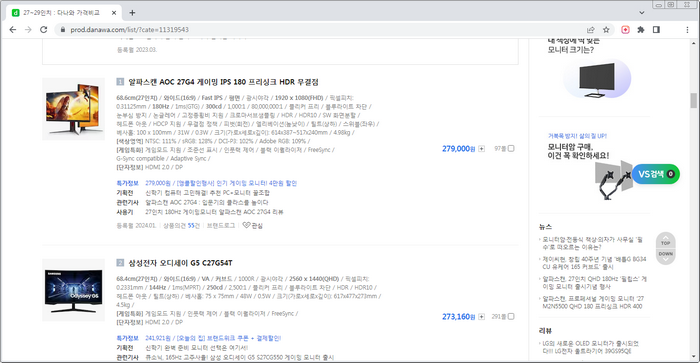700x363 pixels.
Task: Click scrollbar down arrow at bottom
Action: [x=693, y=357]
